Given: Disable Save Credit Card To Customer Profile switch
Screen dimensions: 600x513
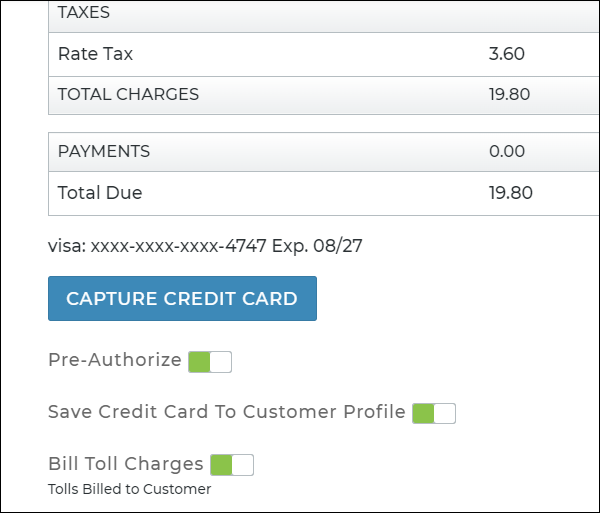Looking at the screenshot, I should (x=434, y=413).
